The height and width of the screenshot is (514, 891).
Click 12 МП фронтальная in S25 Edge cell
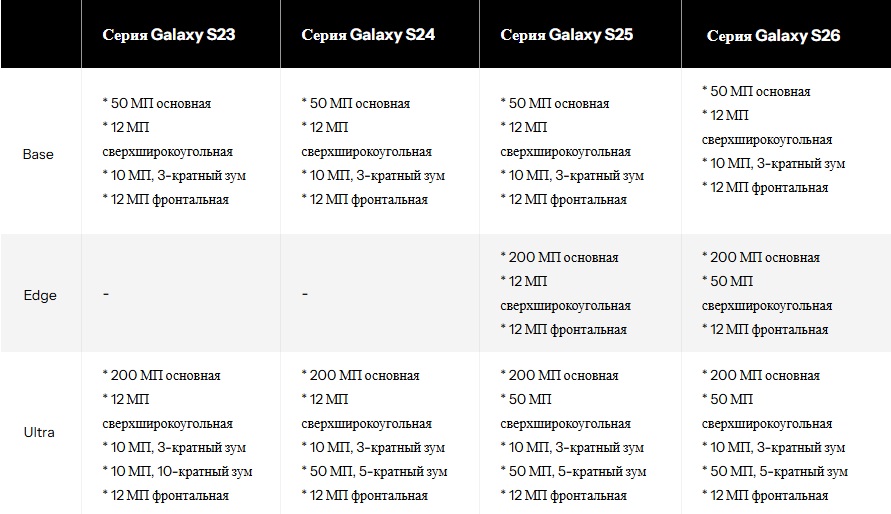564,329
